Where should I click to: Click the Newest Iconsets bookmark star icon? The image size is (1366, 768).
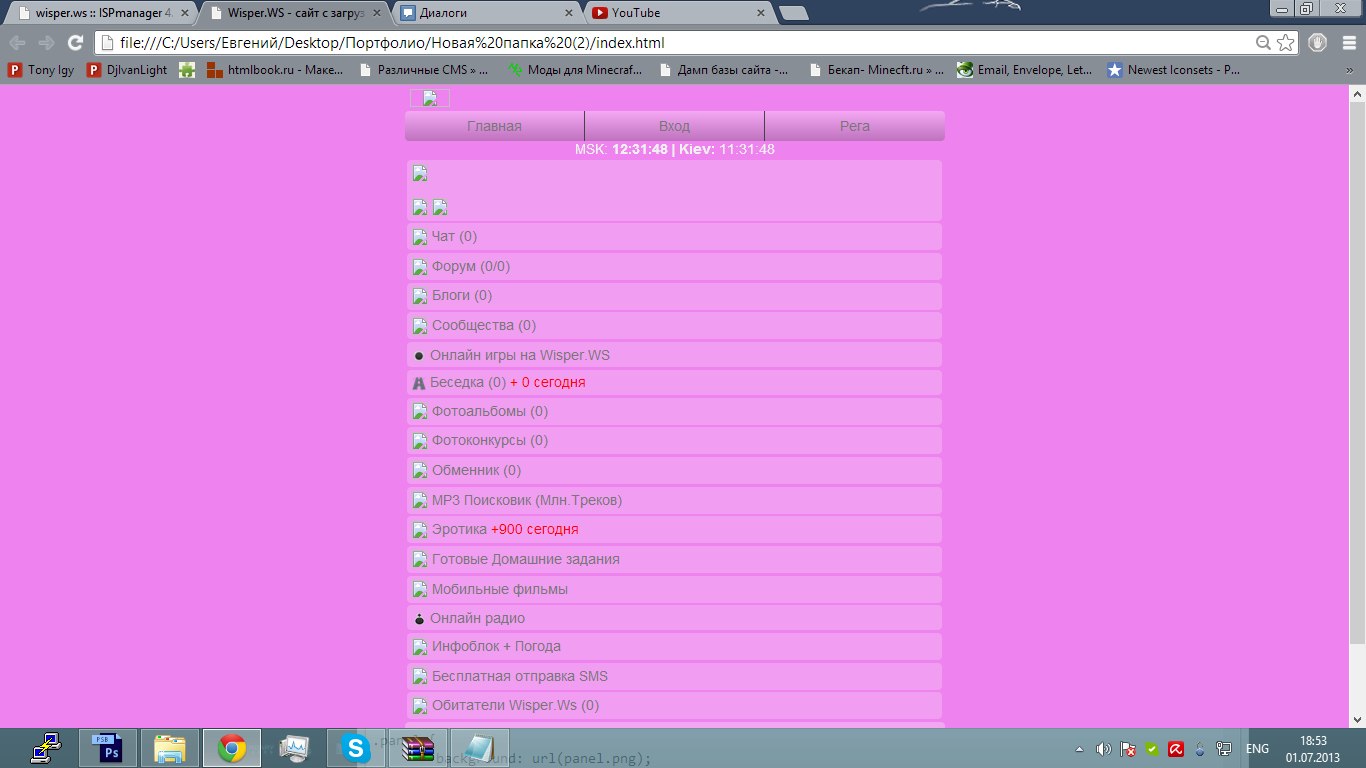click(x=1115, y=70)
